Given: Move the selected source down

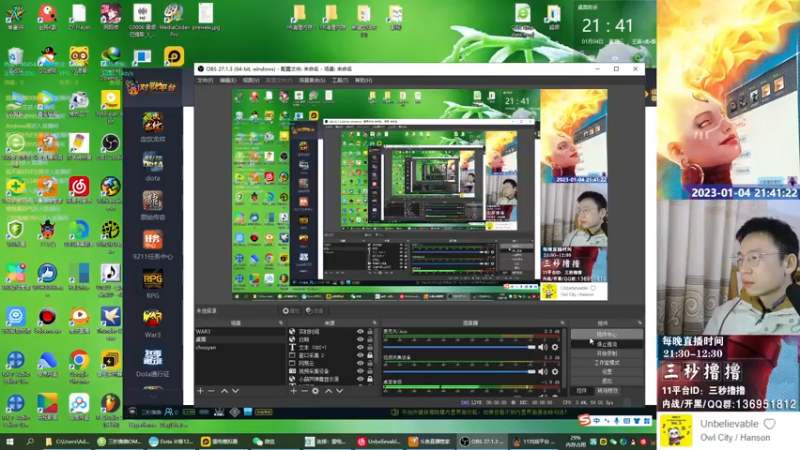Looking at the screenshot, I should (x=339, y=391).
